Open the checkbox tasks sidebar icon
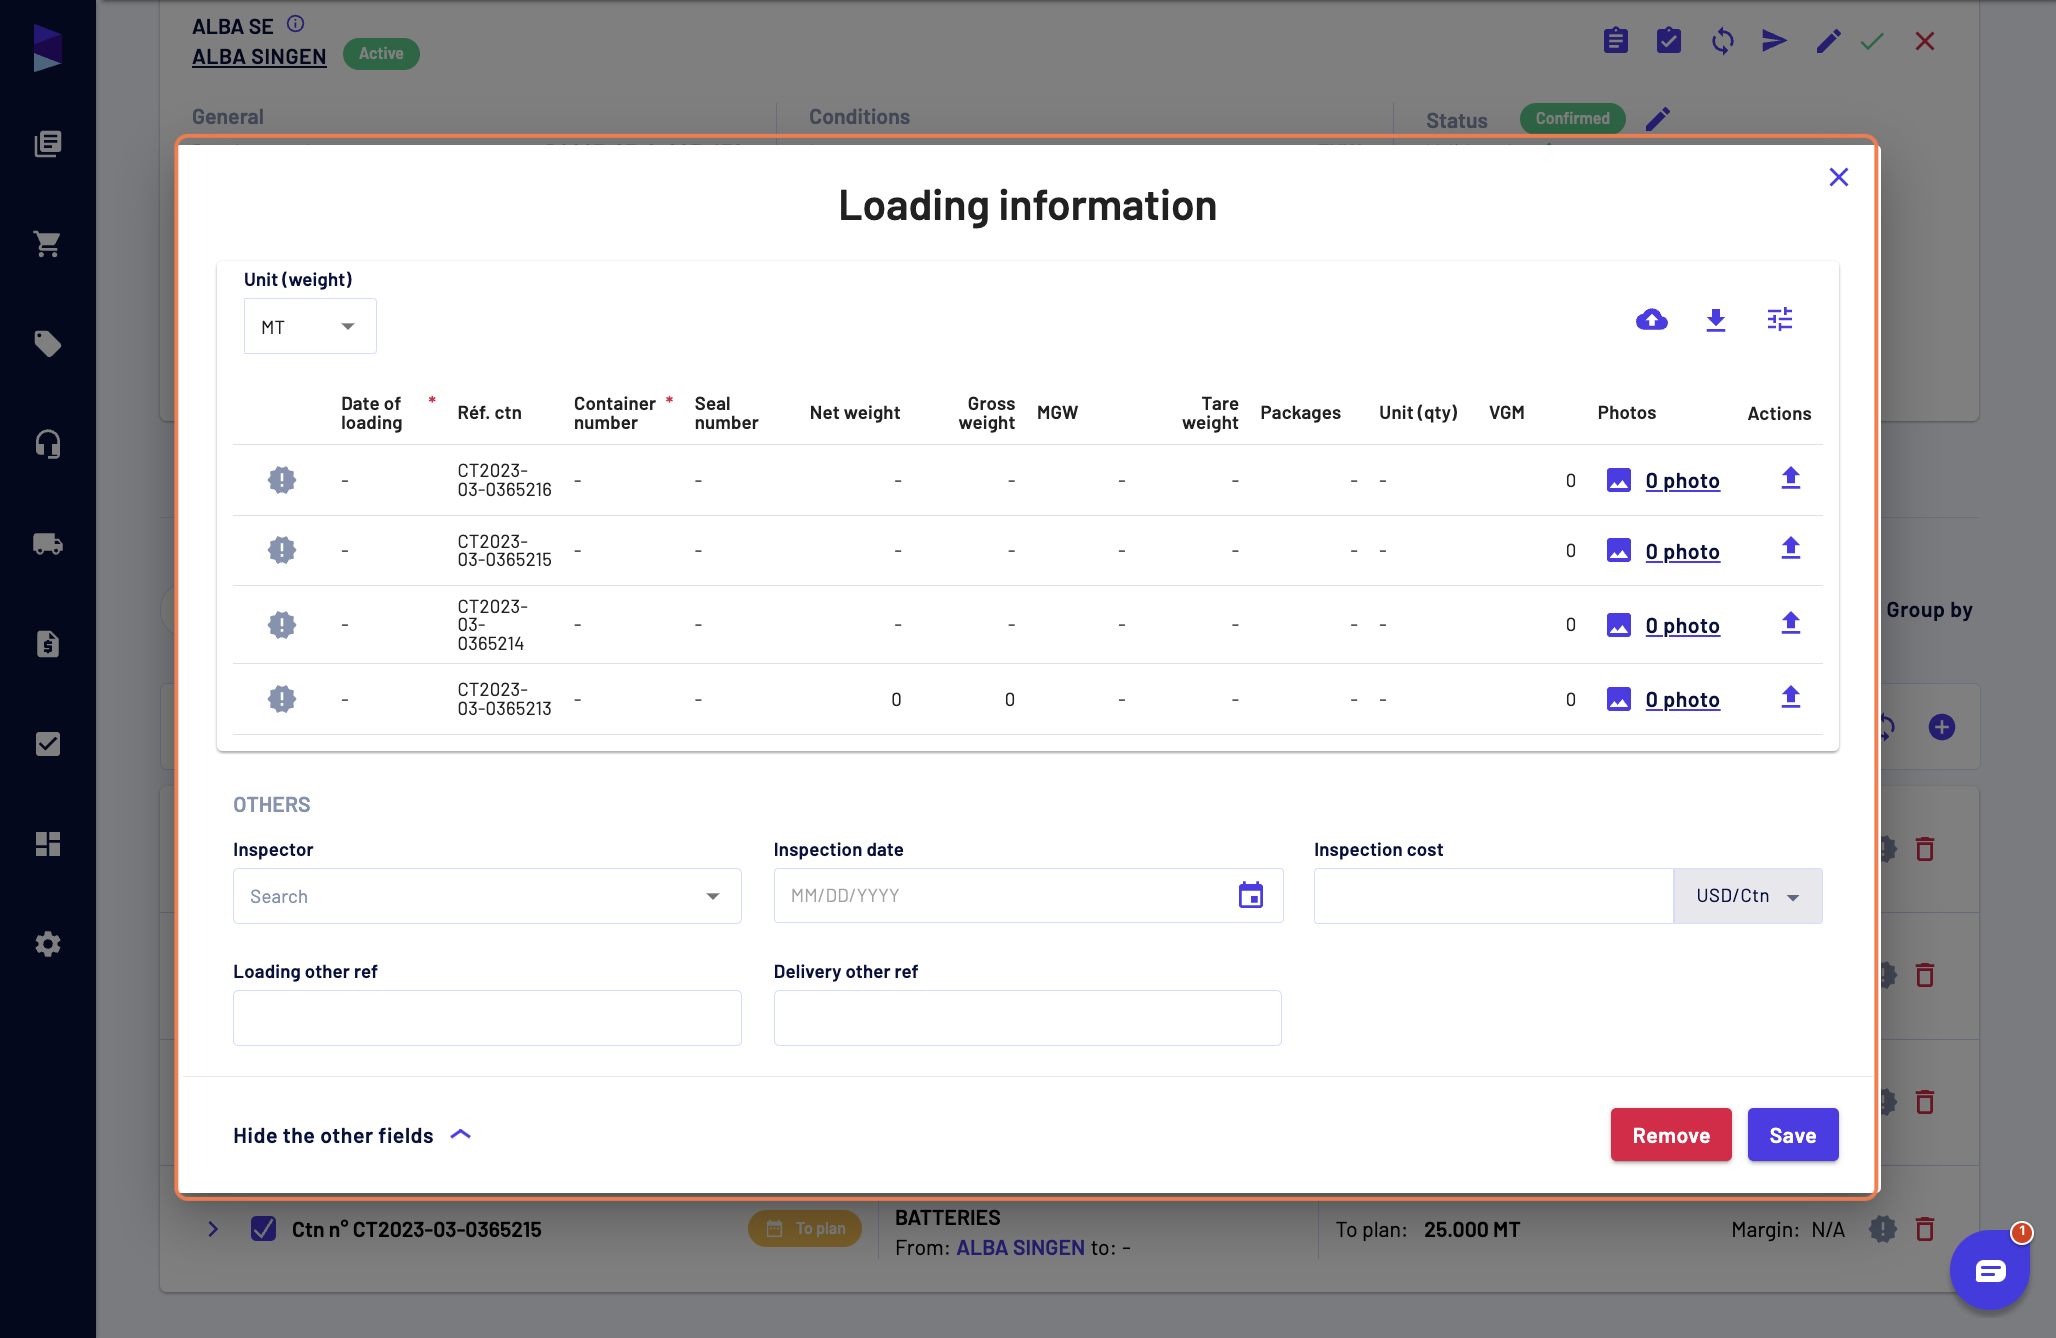The height and width of the screenshot is (1338, 2056). (x=47, y=744)
